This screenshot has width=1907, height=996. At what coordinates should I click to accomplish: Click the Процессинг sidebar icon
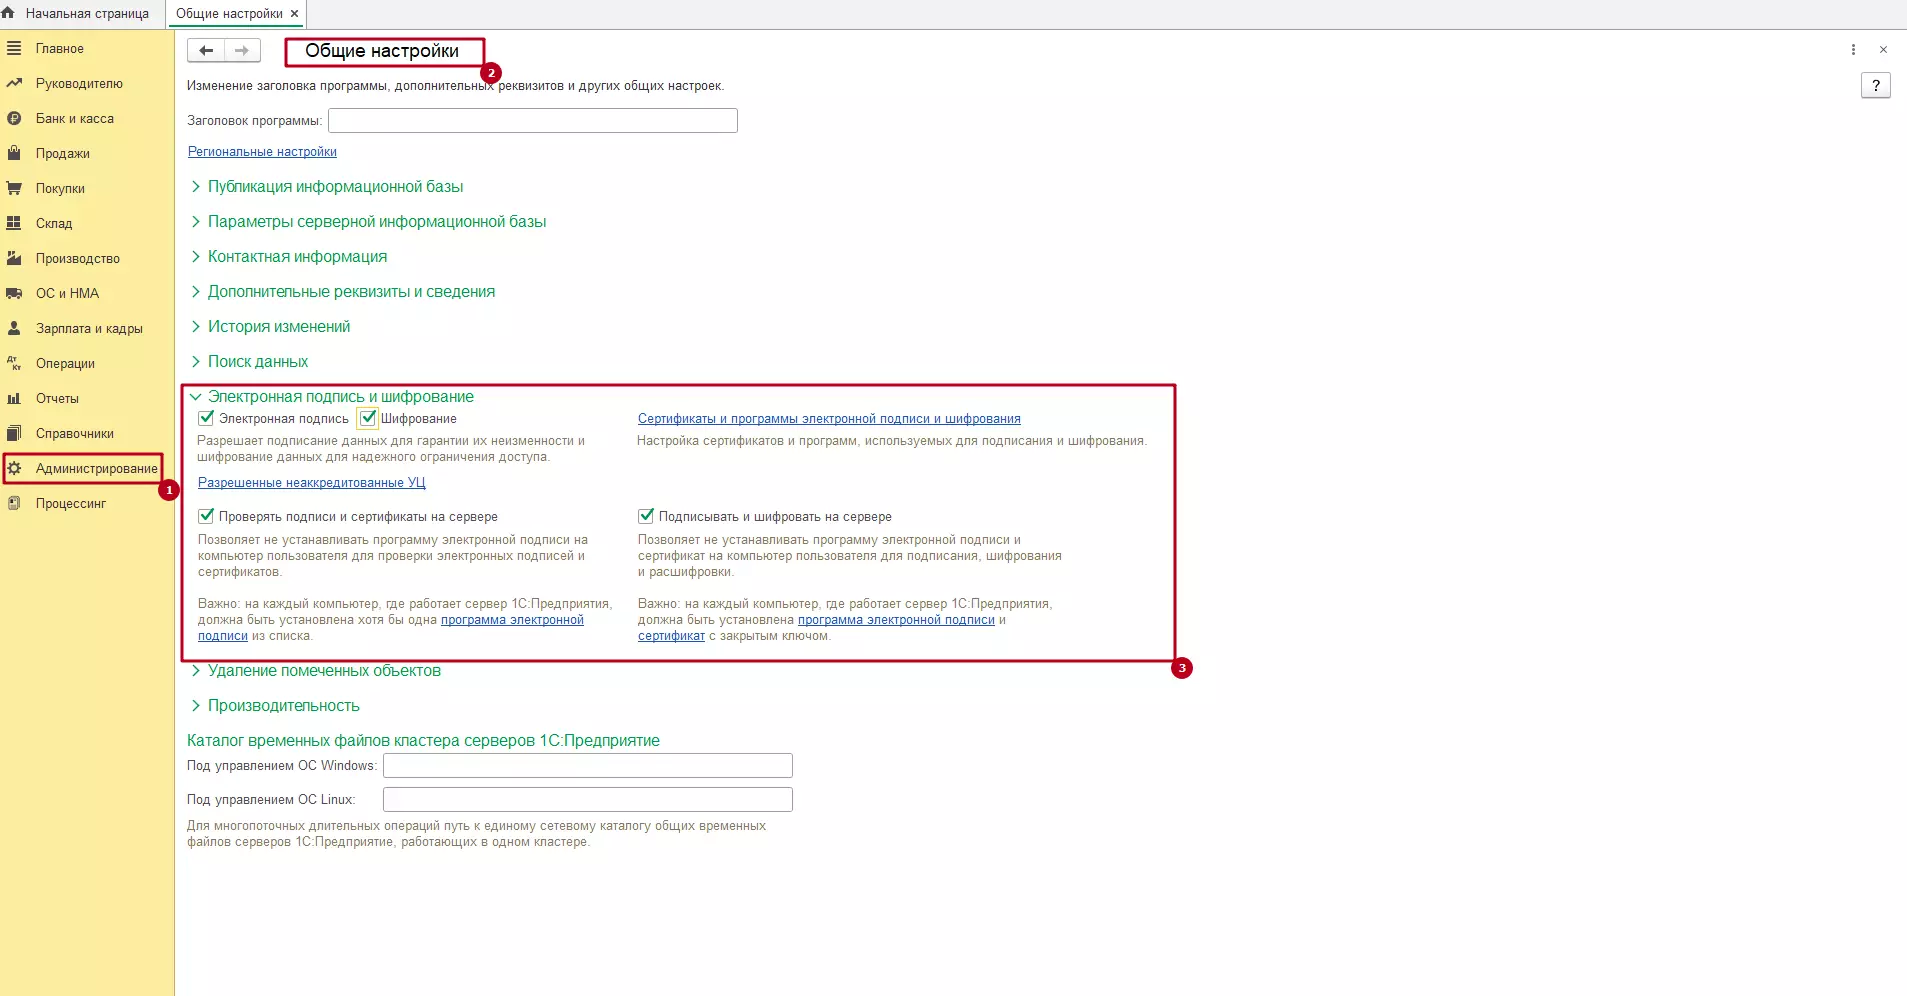(x=14, y=503)
